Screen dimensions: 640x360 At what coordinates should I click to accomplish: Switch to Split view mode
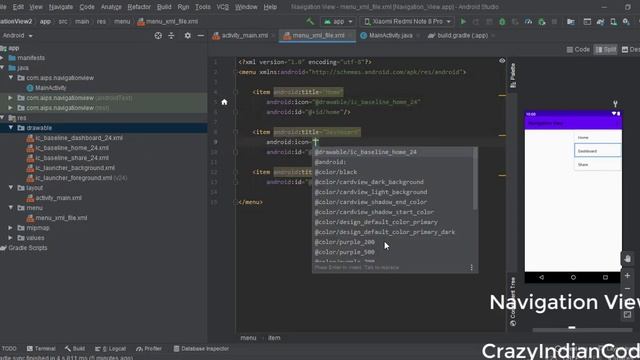coord(606,49)
